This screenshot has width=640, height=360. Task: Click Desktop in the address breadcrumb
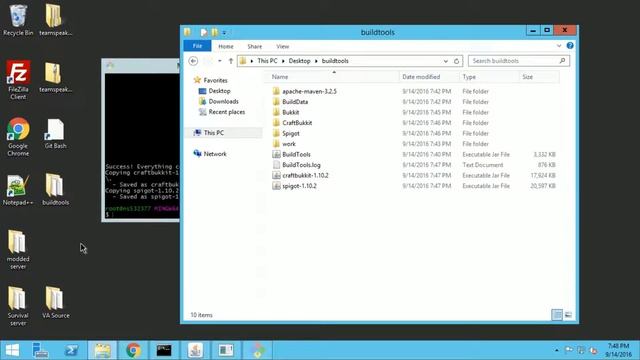tap(299, 61)
